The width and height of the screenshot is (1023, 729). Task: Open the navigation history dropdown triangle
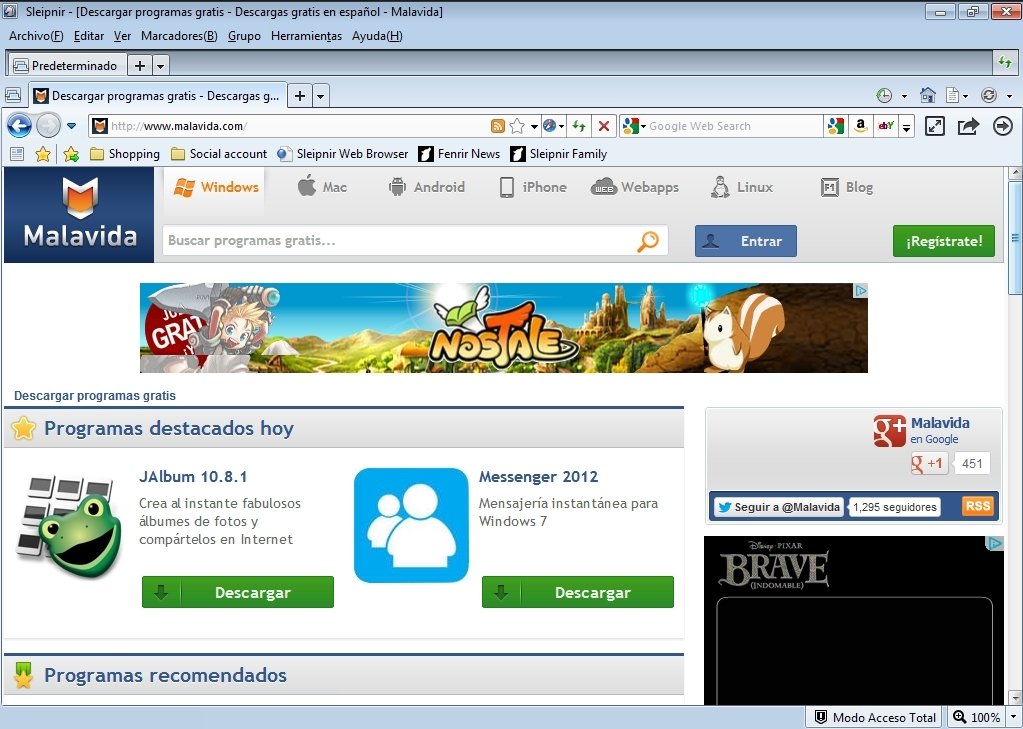72,126
